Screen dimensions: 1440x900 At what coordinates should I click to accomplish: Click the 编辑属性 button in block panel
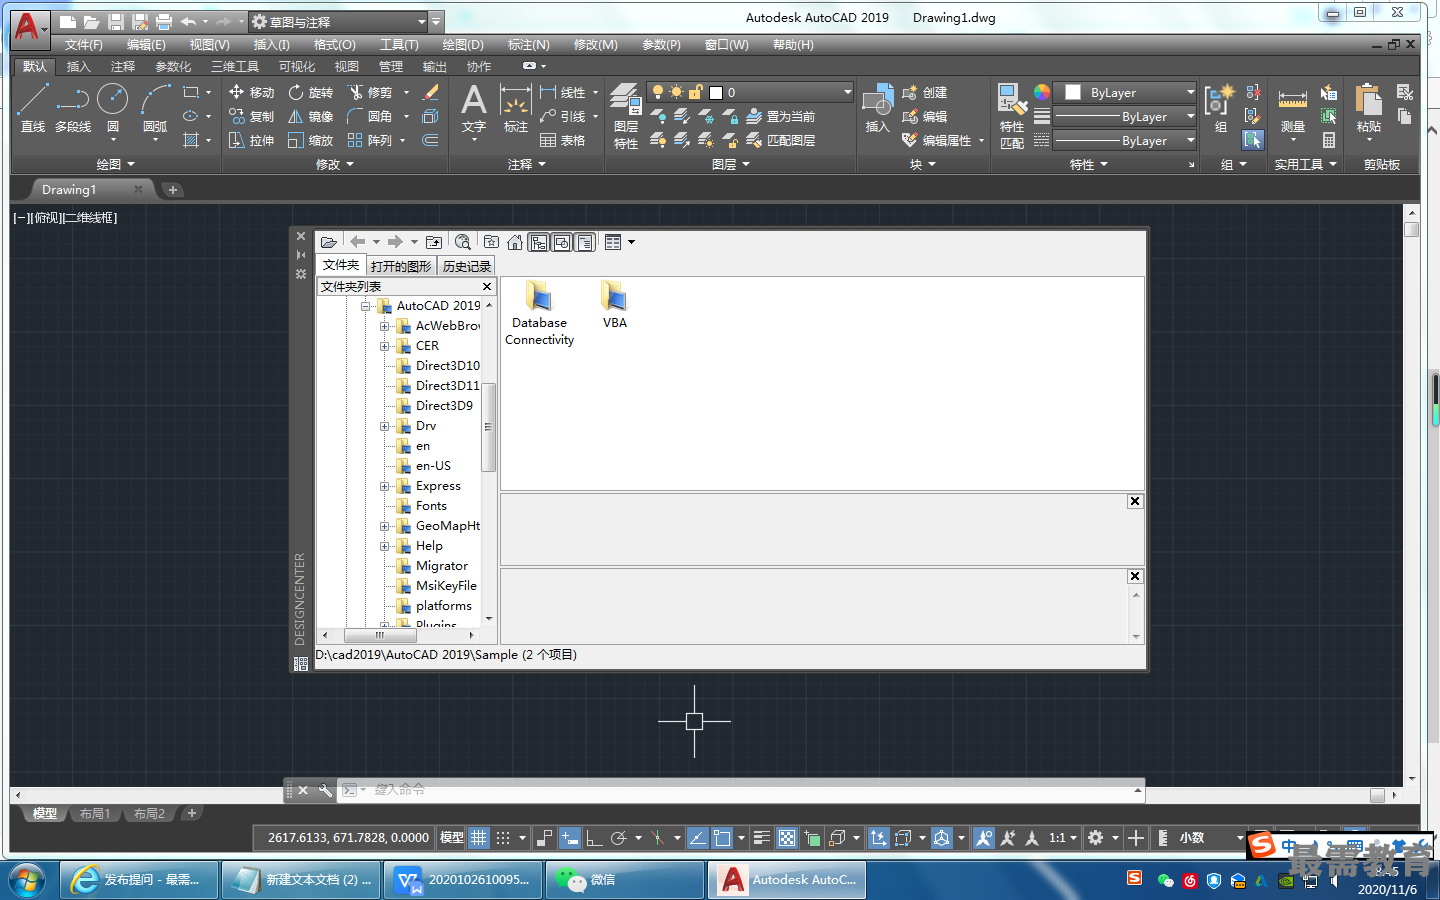point(936,140)
